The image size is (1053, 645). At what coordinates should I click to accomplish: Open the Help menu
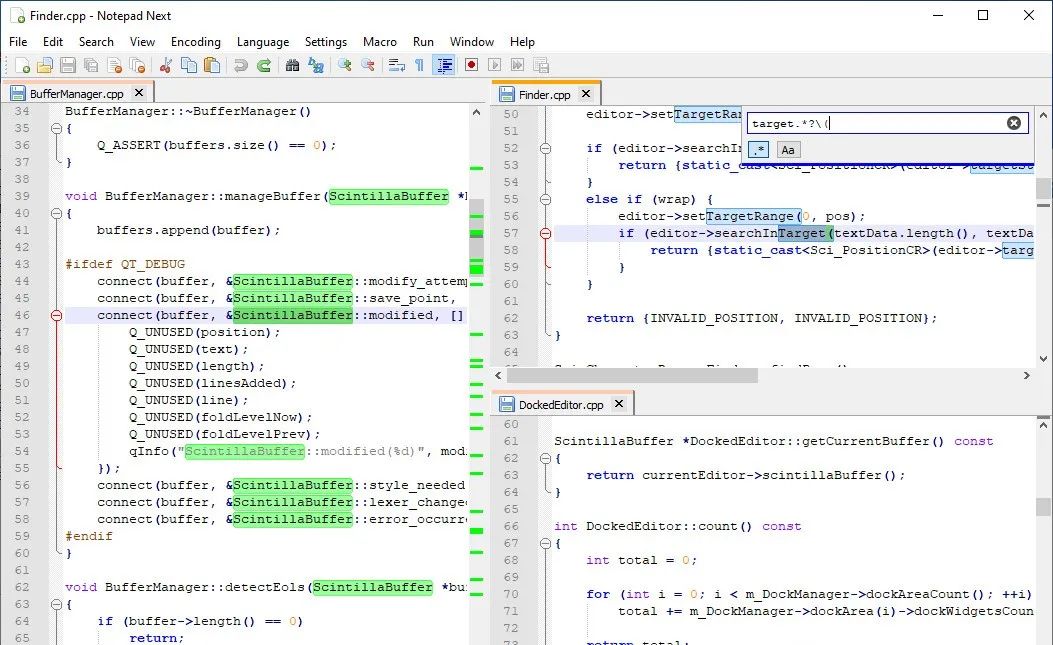(x=522, y=42)
